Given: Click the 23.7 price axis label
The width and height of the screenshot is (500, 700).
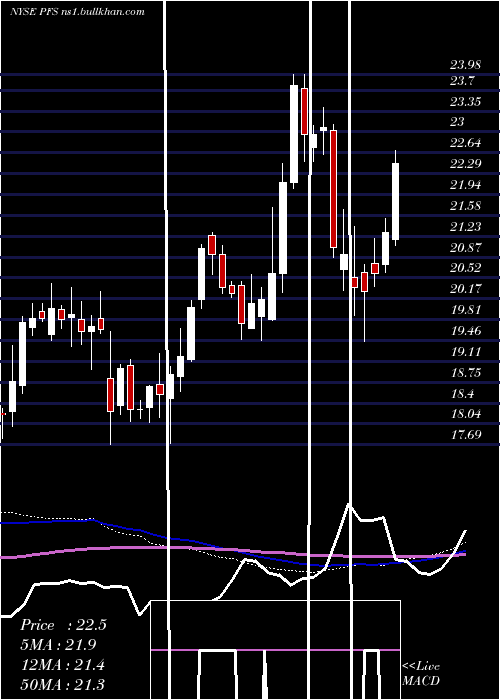Looking at the screenshot, I should (x=462, y=81).
